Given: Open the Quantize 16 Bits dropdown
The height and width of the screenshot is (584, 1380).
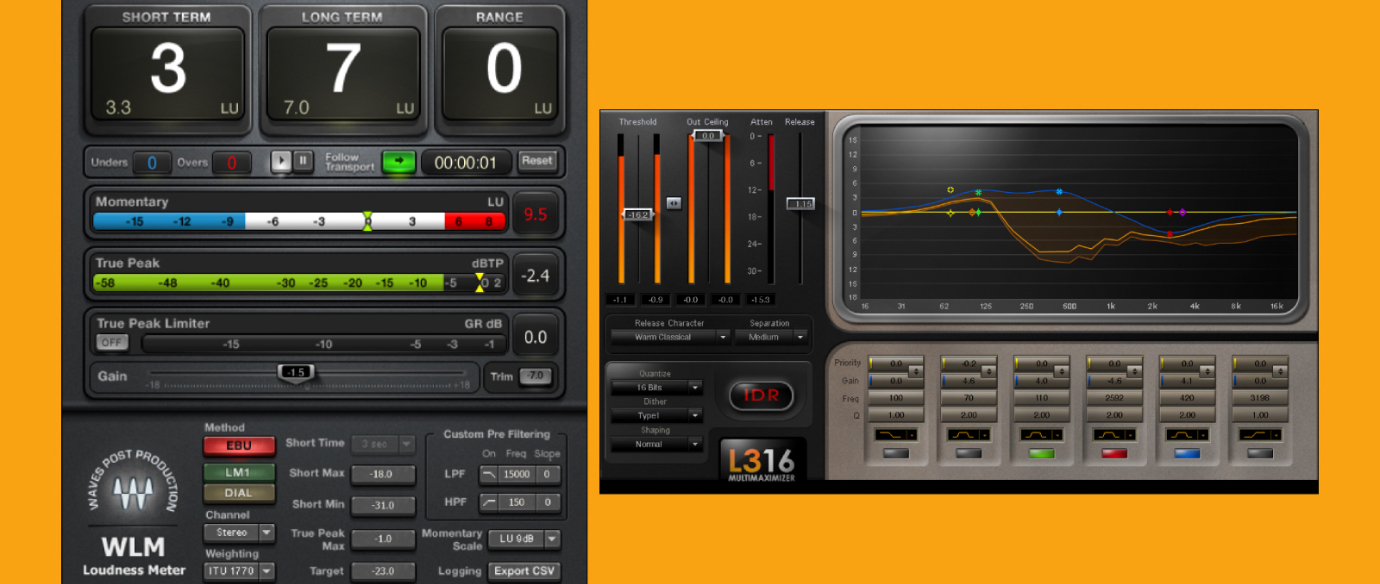Looking at the screenshot, I should (x=658, y=387).
